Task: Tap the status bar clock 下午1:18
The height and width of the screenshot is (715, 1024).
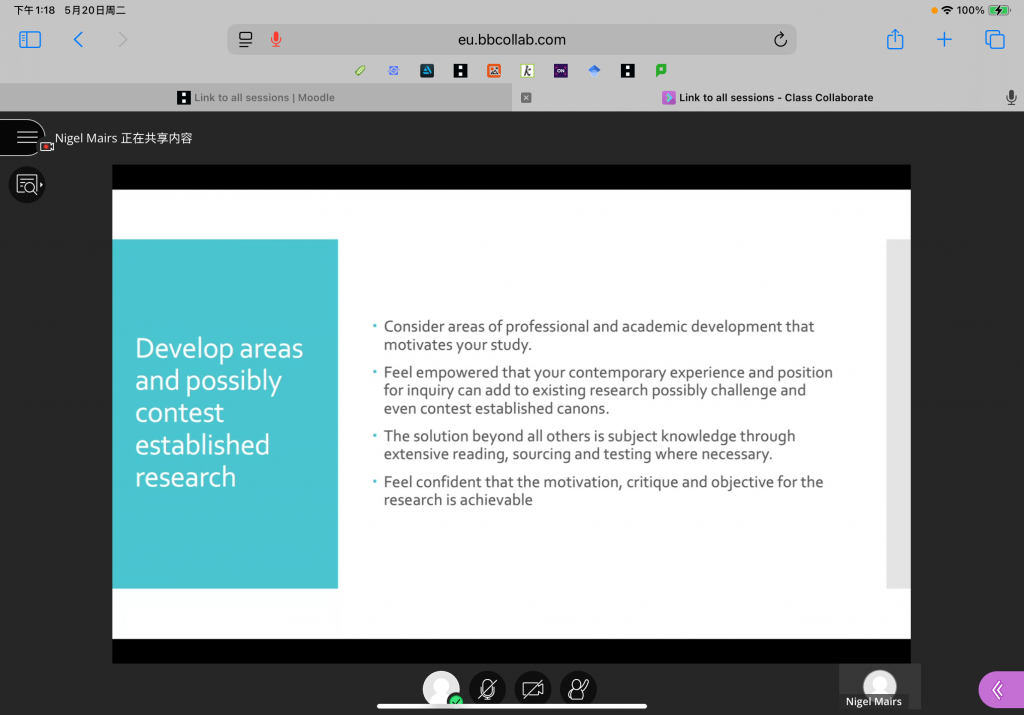Action: 35,10
